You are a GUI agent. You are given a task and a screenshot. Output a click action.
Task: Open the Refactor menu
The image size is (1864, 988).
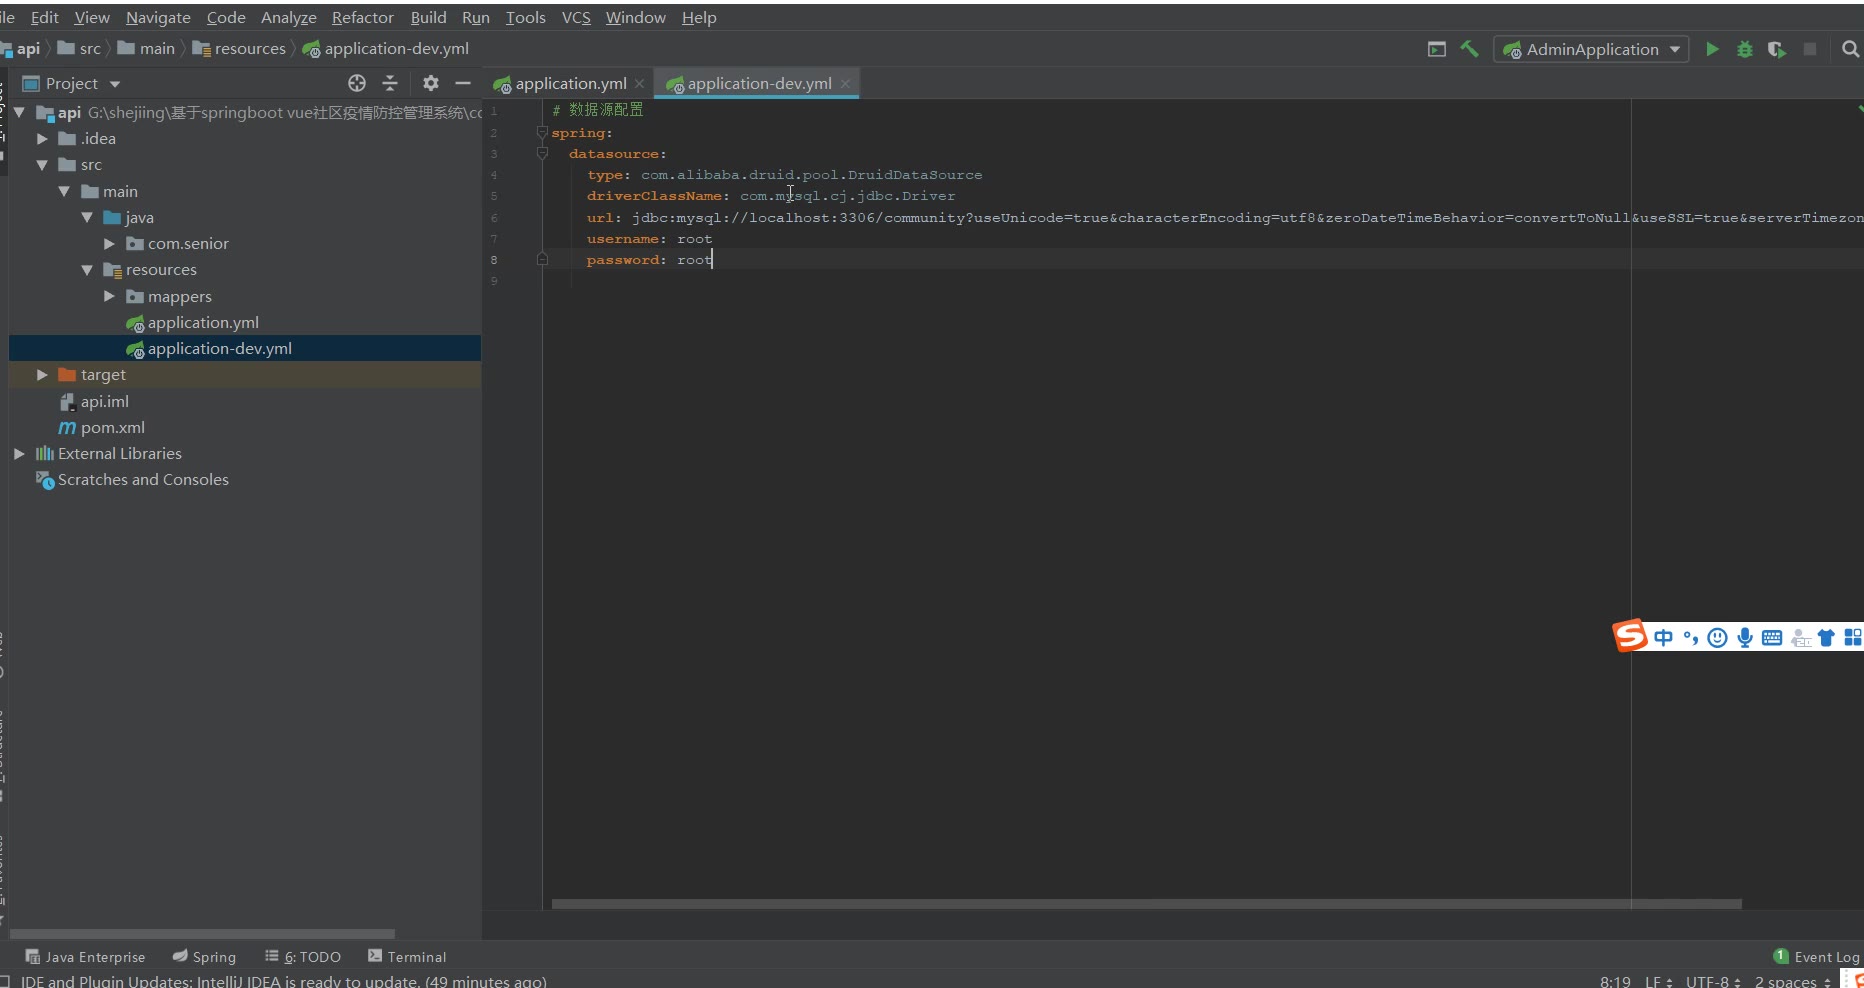tap(362, 17)
